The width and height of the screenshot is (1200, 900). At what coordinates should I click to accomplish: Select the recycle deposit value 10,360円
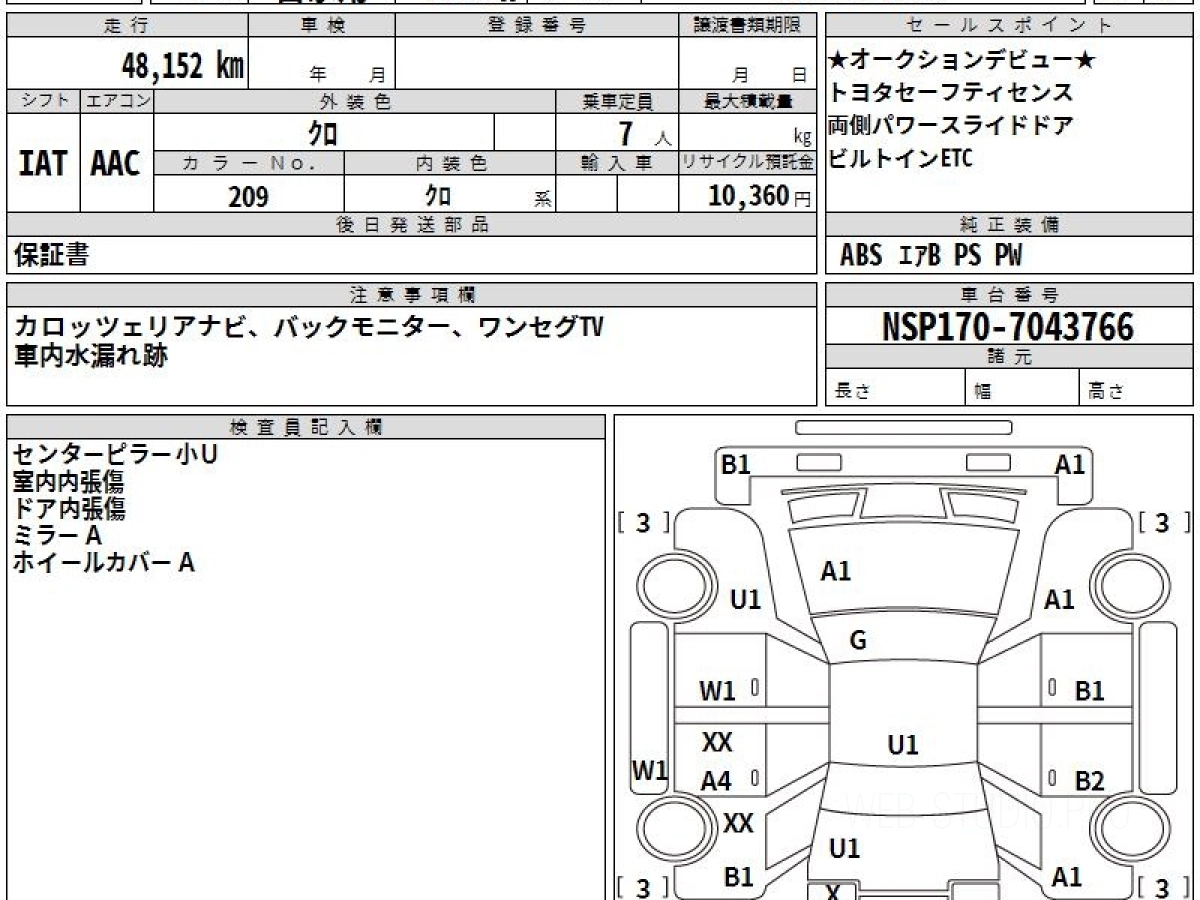(760, 197)
